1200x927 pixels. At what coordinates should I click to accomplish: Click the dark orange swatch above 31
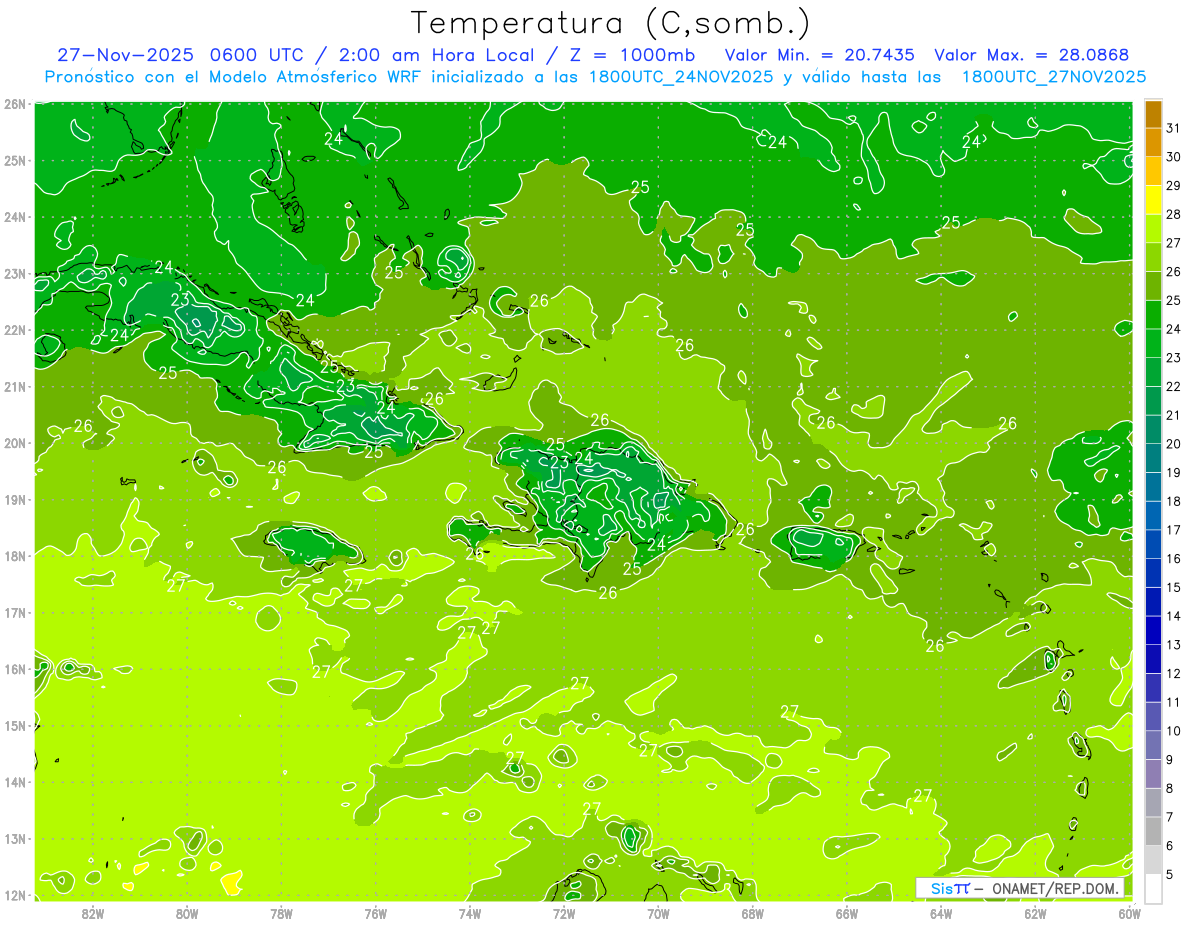point(1153,113)
